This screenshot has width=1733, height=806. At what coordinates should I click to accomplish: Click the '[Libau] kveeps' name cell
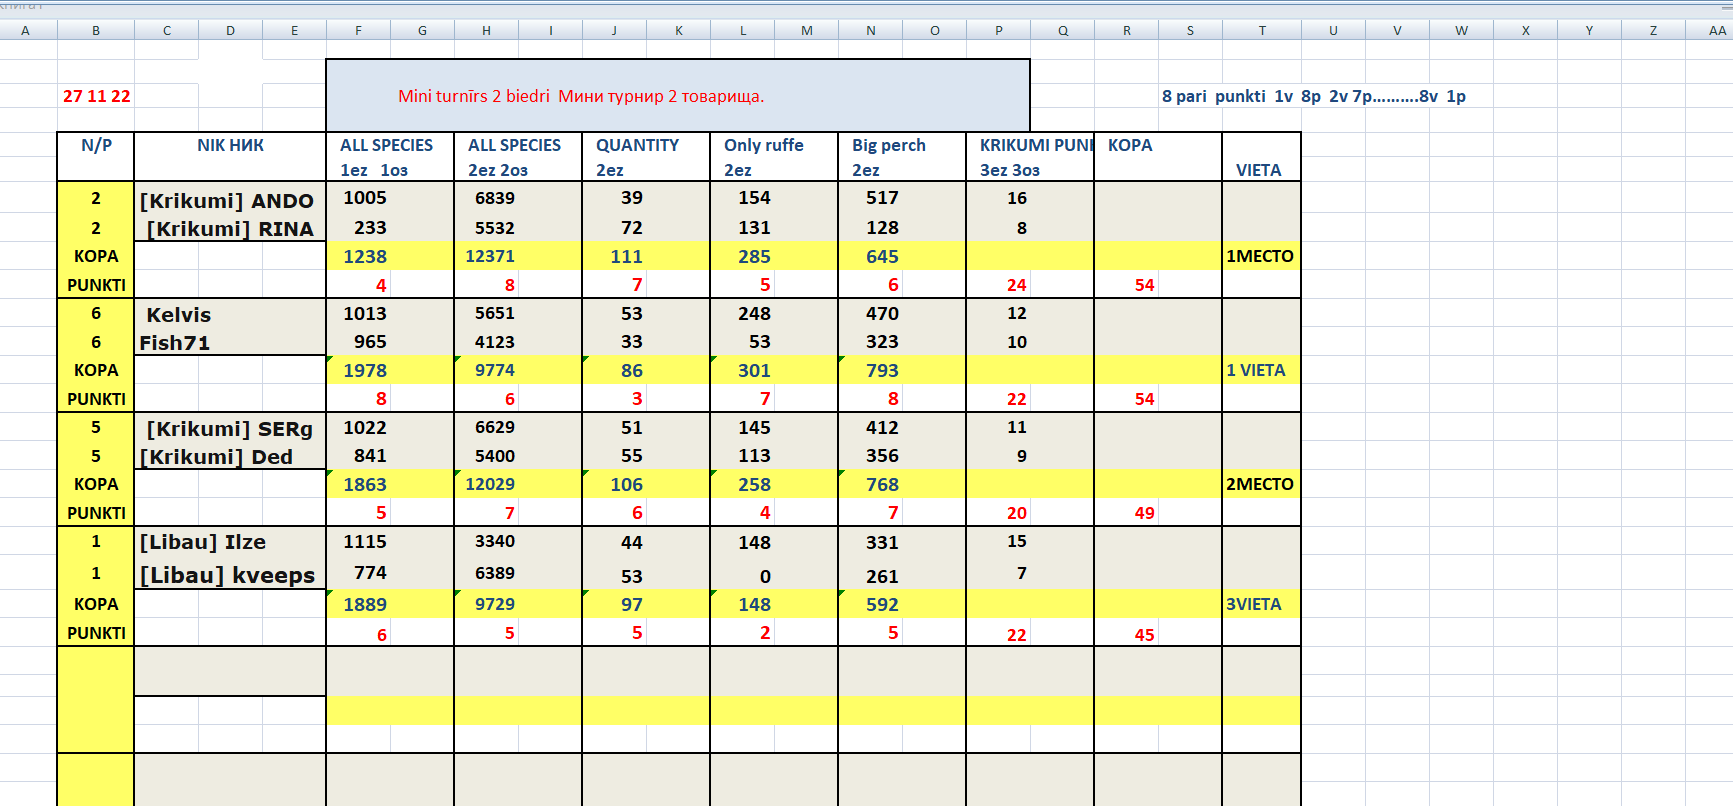coord(230,575)
